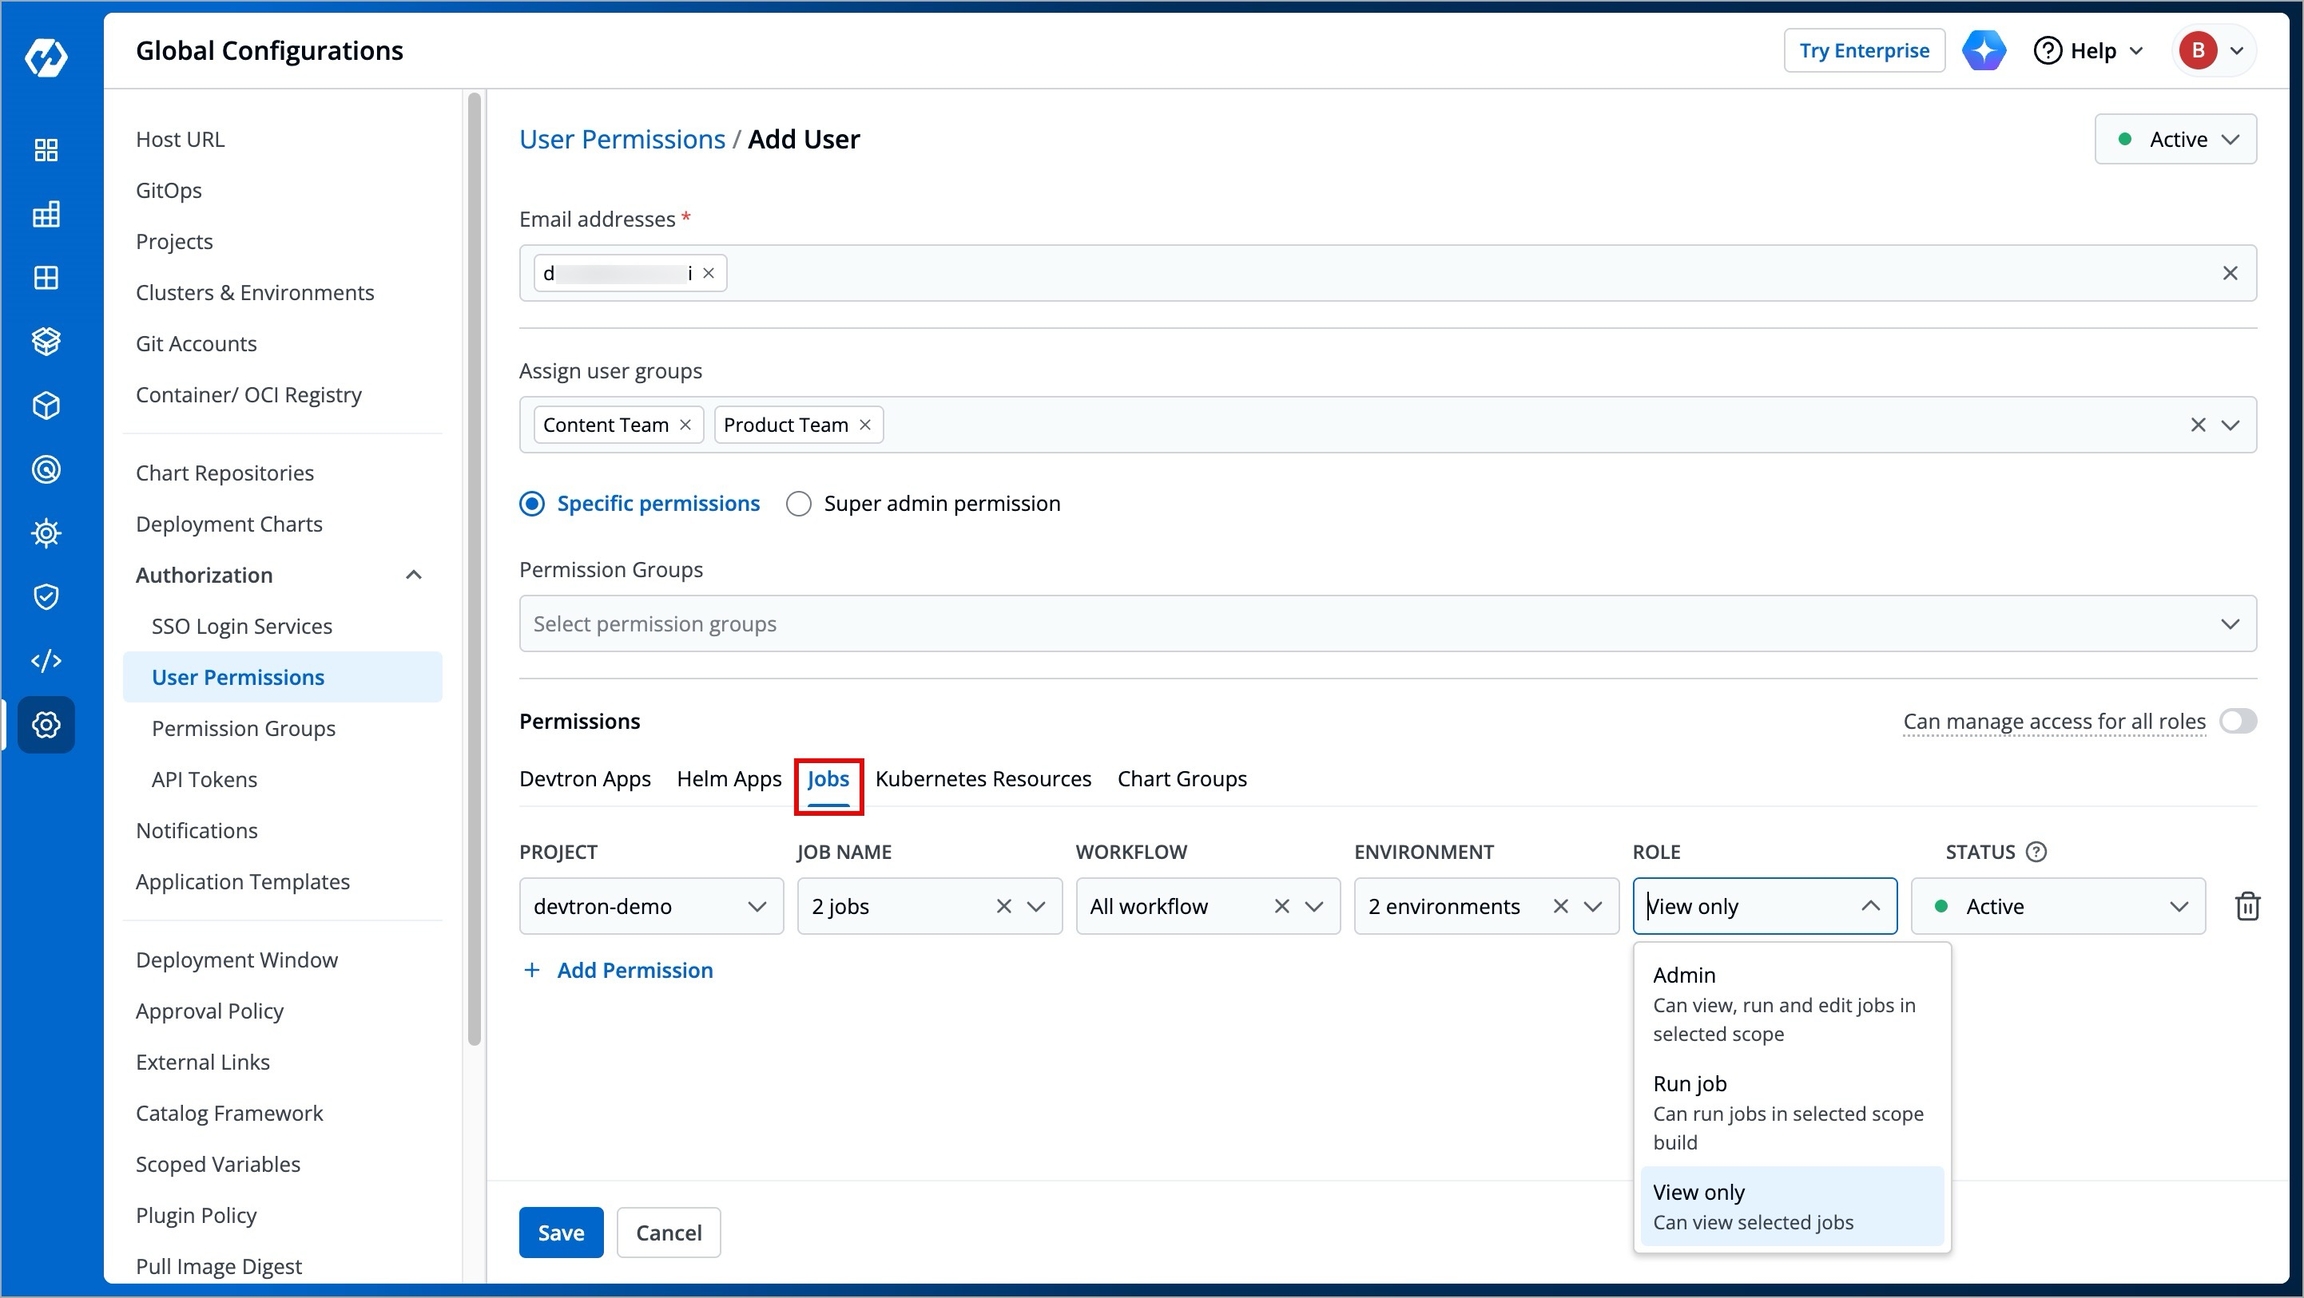2304x1298 pixels.
Task: Open Select permission groups dropdown
Action: coord(1387,624)
